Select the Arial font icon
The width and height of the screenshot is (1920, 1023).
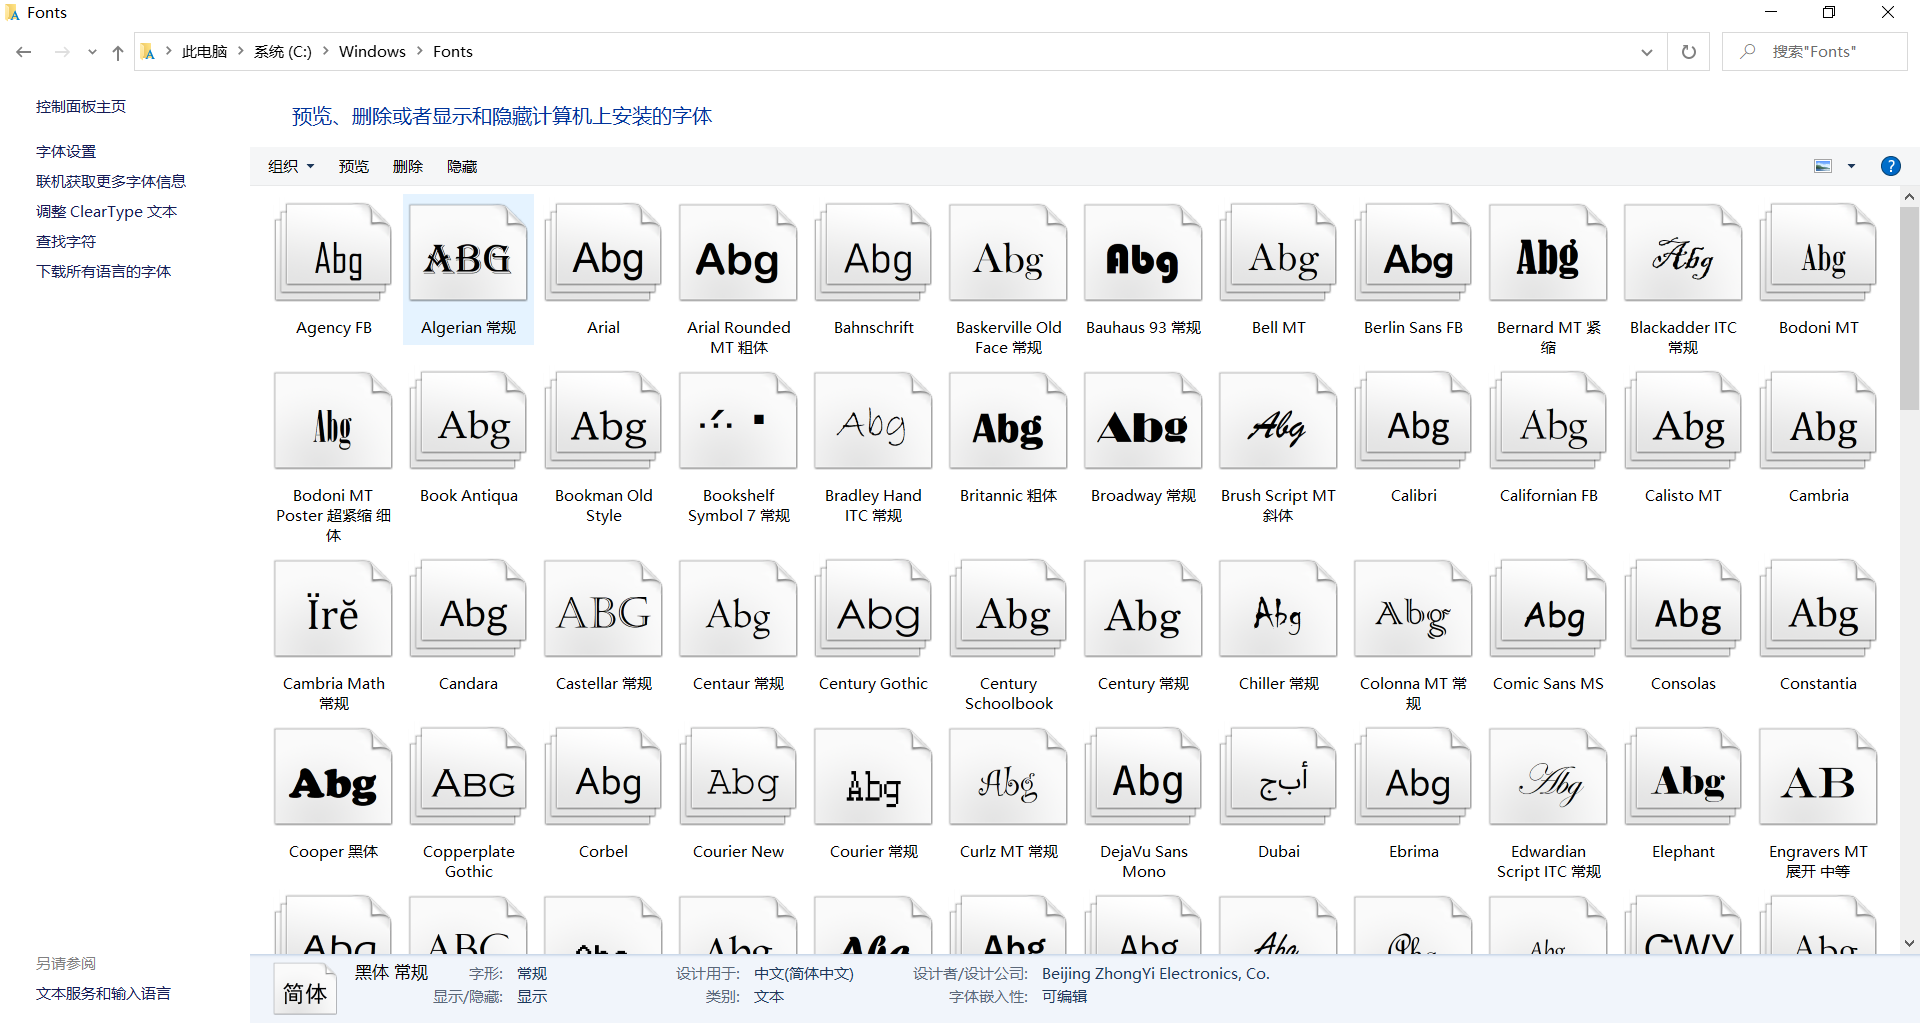603,253
